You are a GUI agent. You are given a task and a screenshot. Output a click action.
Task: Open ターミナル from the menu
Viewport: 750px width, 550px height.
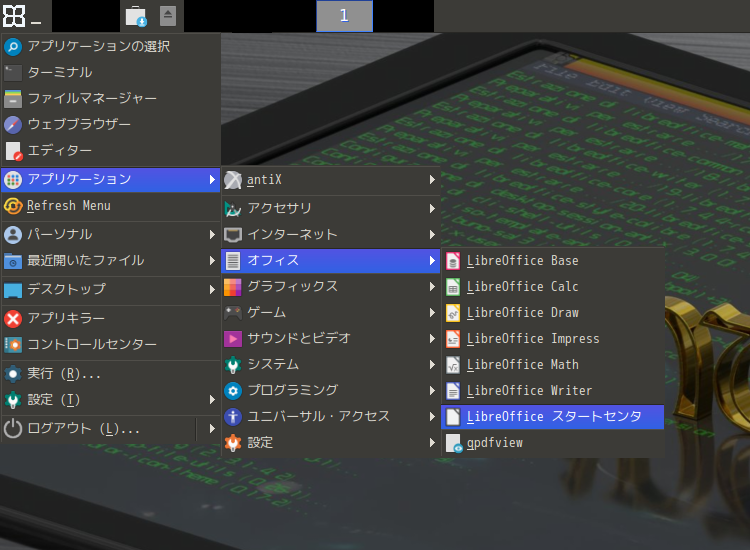tap(111, 72)
